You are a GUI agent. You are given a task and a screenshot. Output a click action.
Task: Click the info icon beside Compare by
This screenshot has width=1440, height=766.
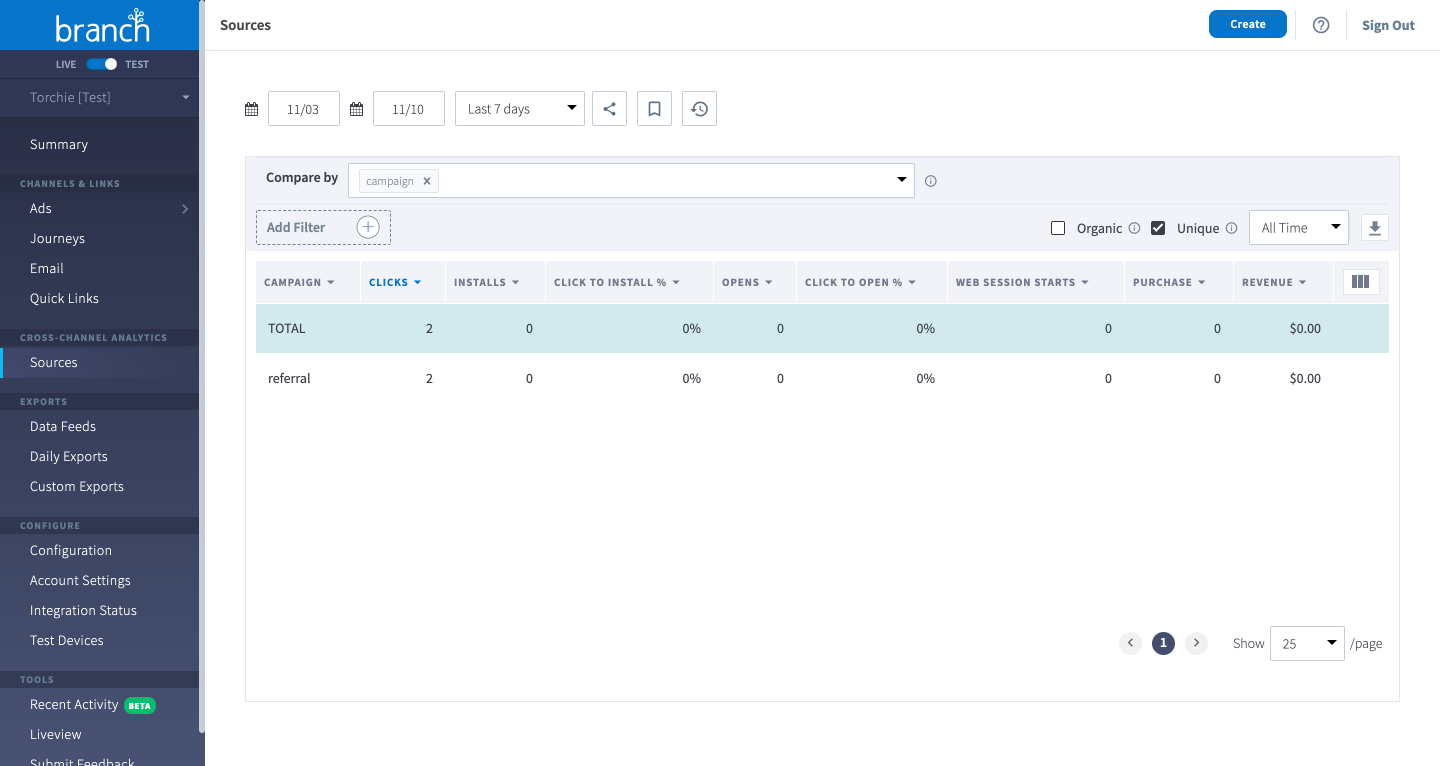pyautogui.click(x=930, y=180)
